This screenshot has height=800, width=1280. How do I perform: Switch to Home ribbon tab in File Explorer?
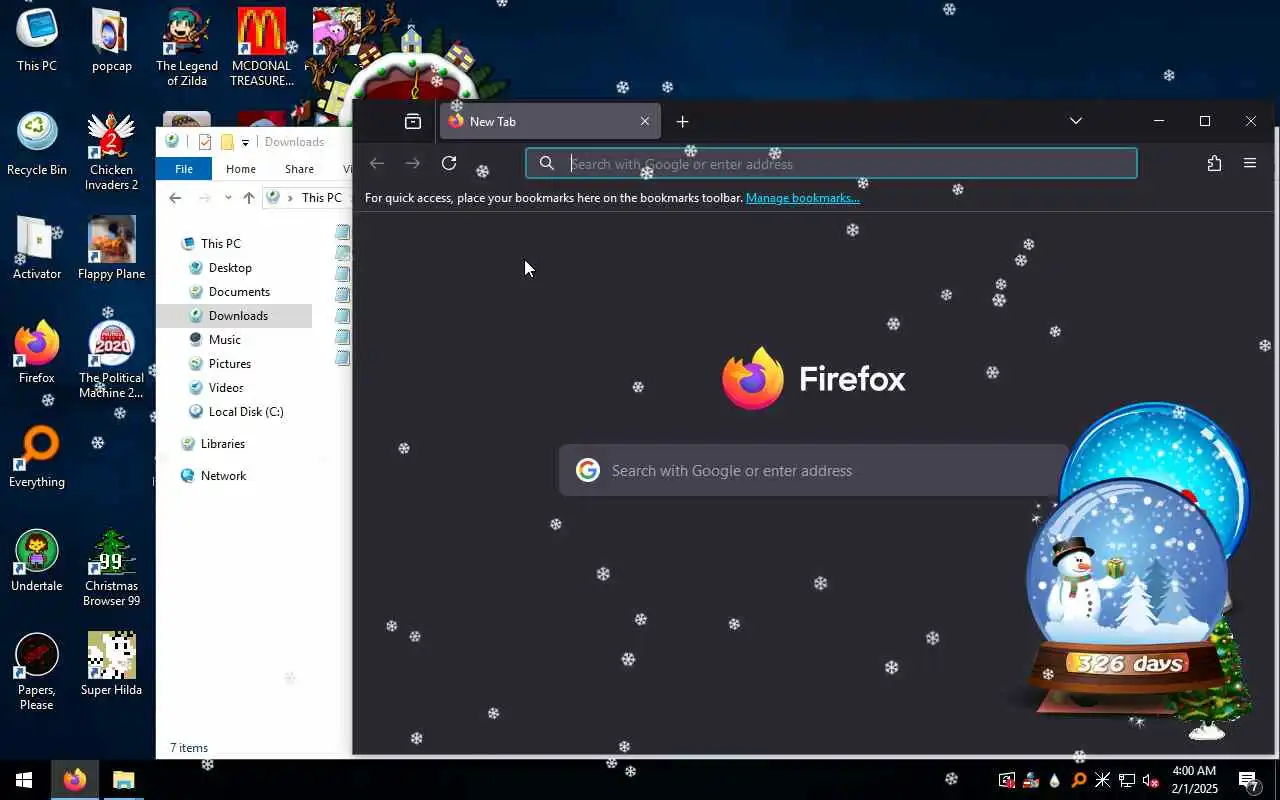[x=241, y=169]
